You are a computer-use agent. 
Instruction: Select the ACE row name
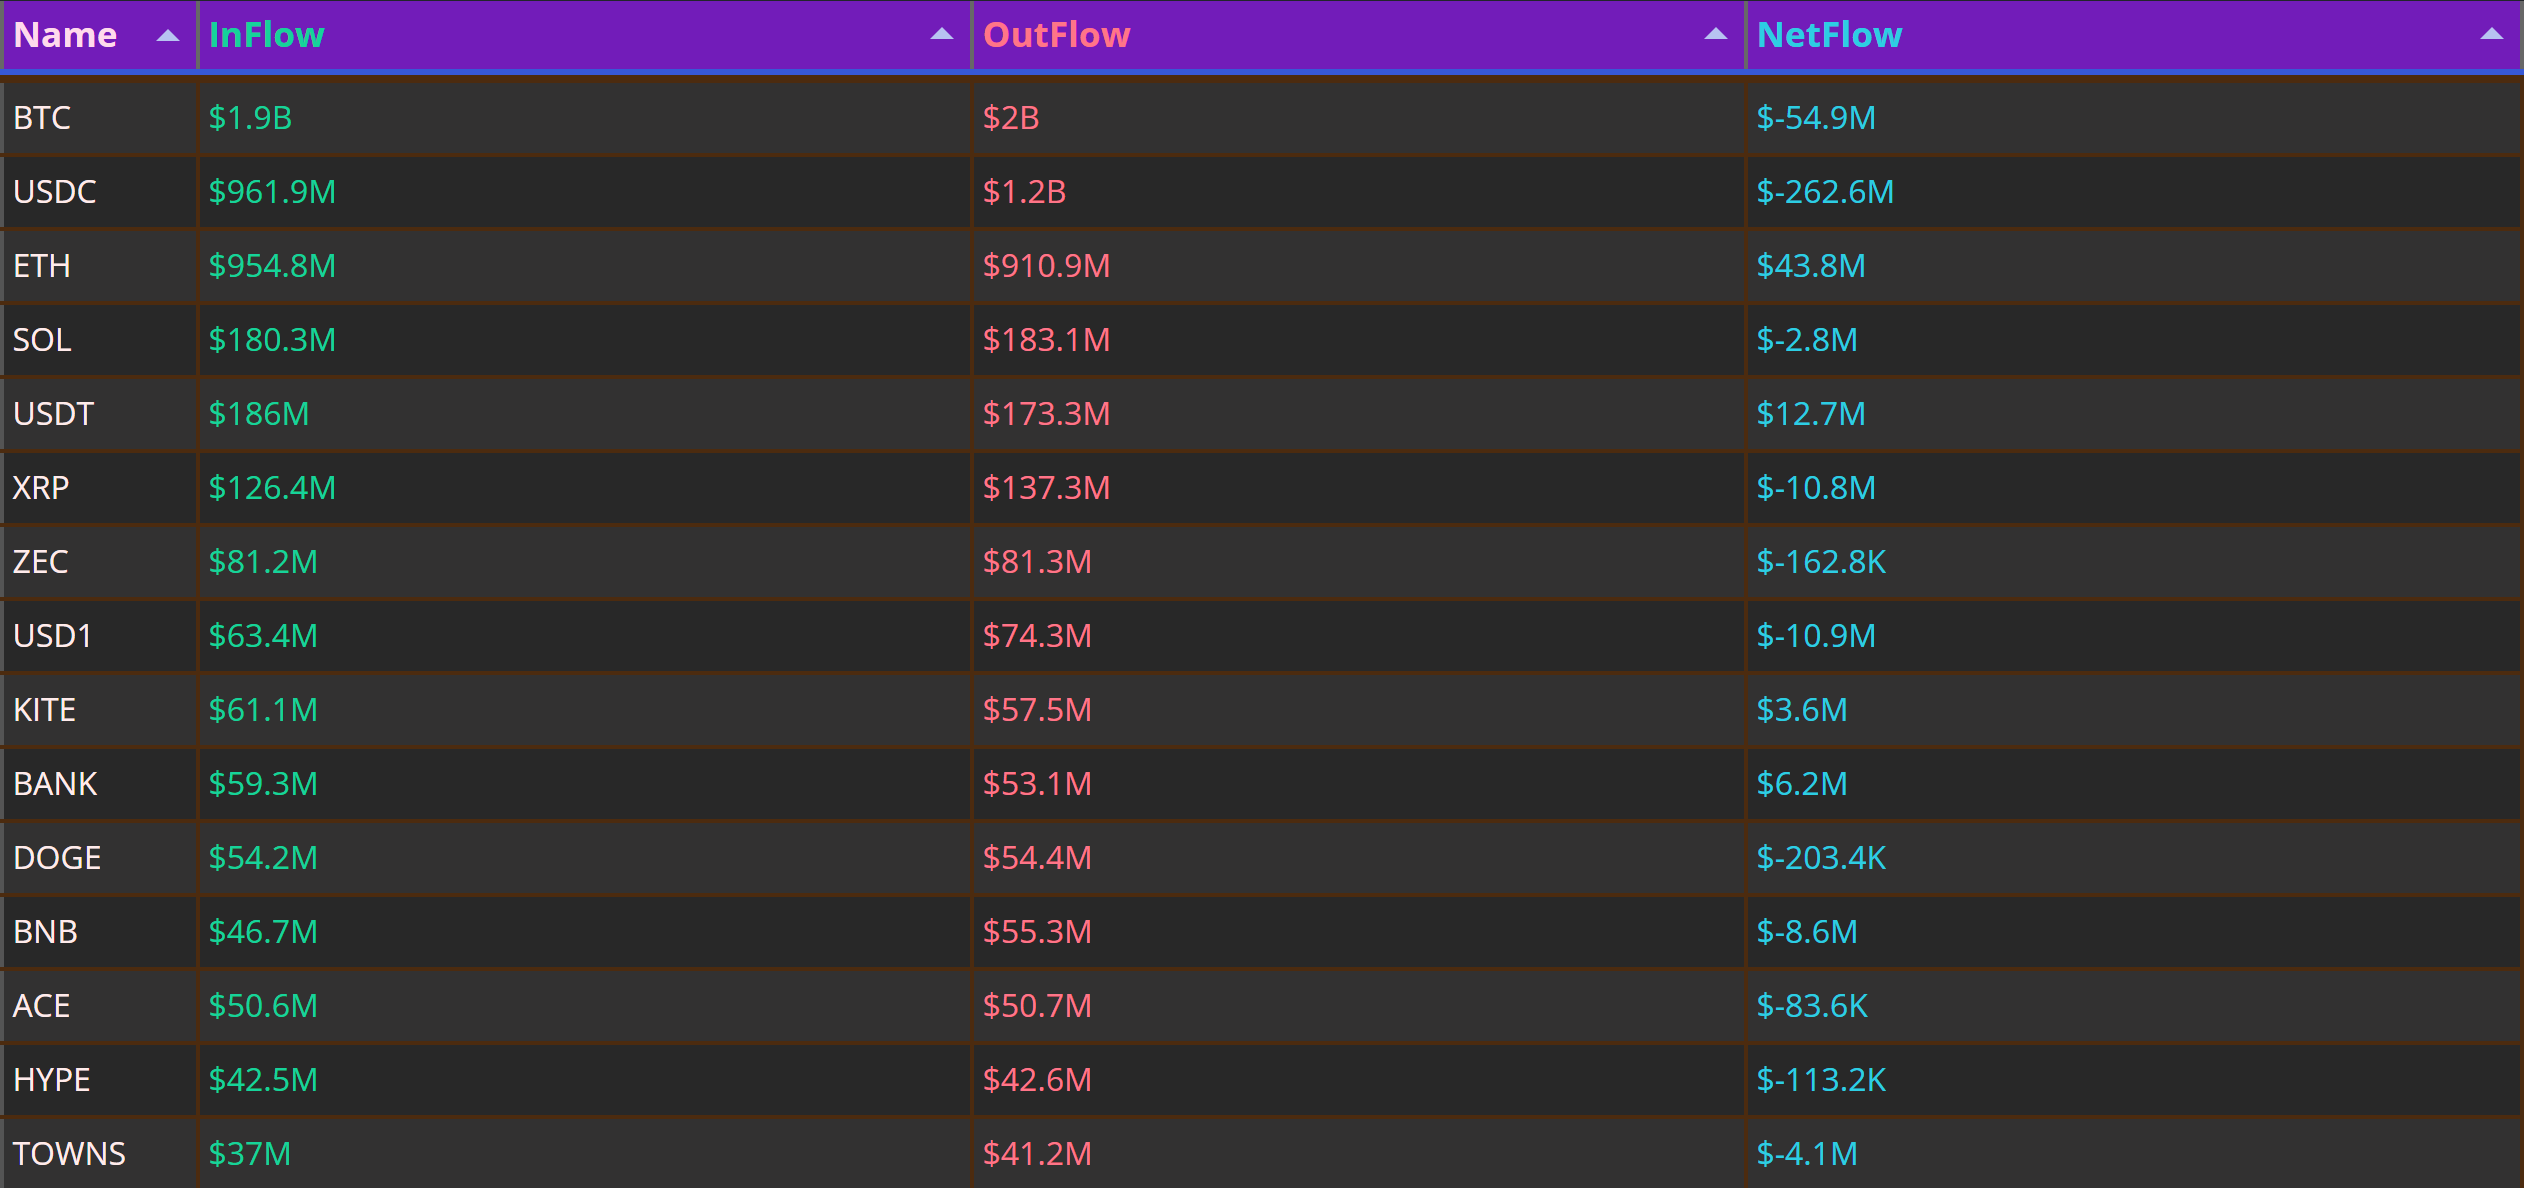42,1006
